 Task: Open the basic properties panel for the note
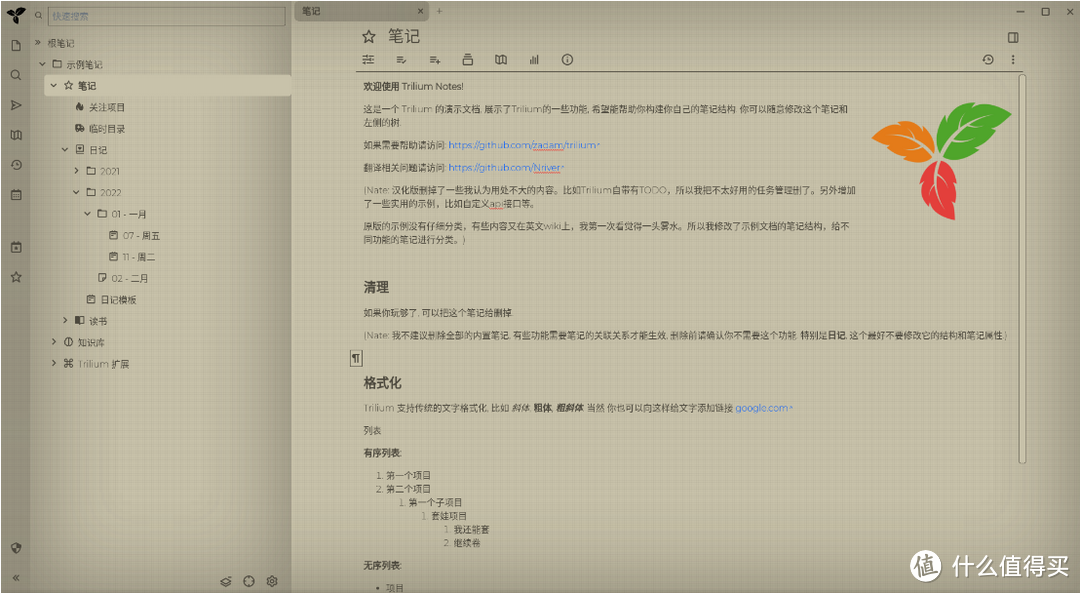[368, 59]
